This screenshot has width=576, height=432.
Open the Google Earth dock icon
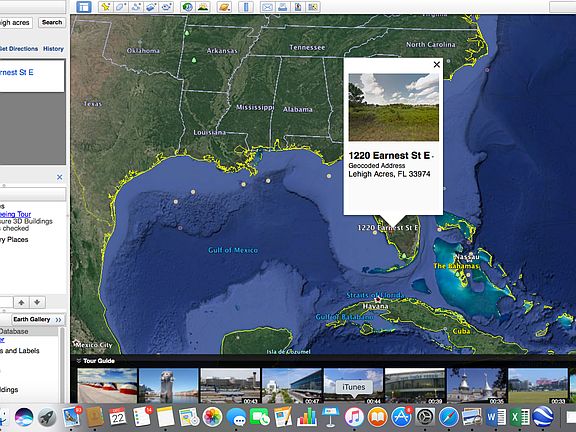coord(543,417)
